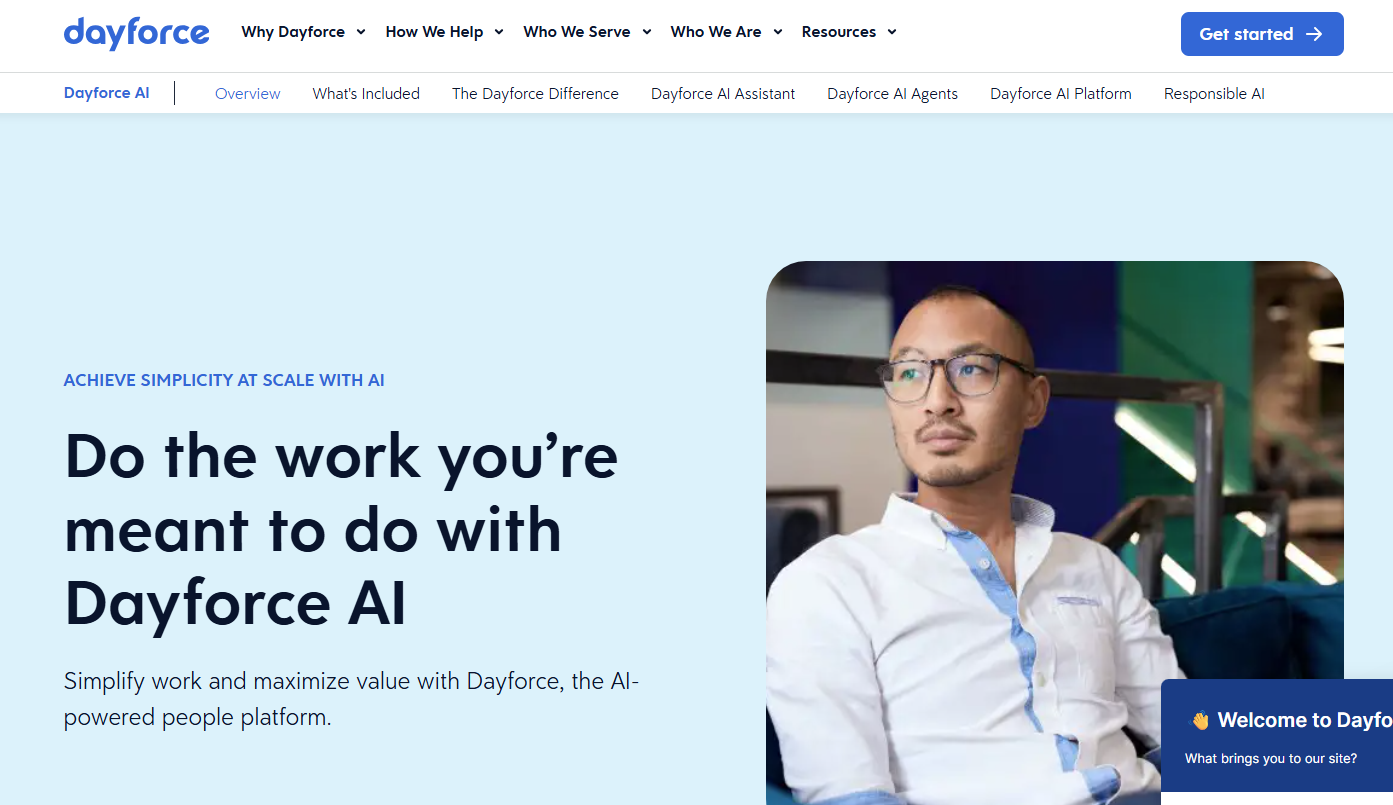This screenshot has width=1393, height=805.
Task: Go to The Dayforce Difference section
Action: click(x=535, y=94)
